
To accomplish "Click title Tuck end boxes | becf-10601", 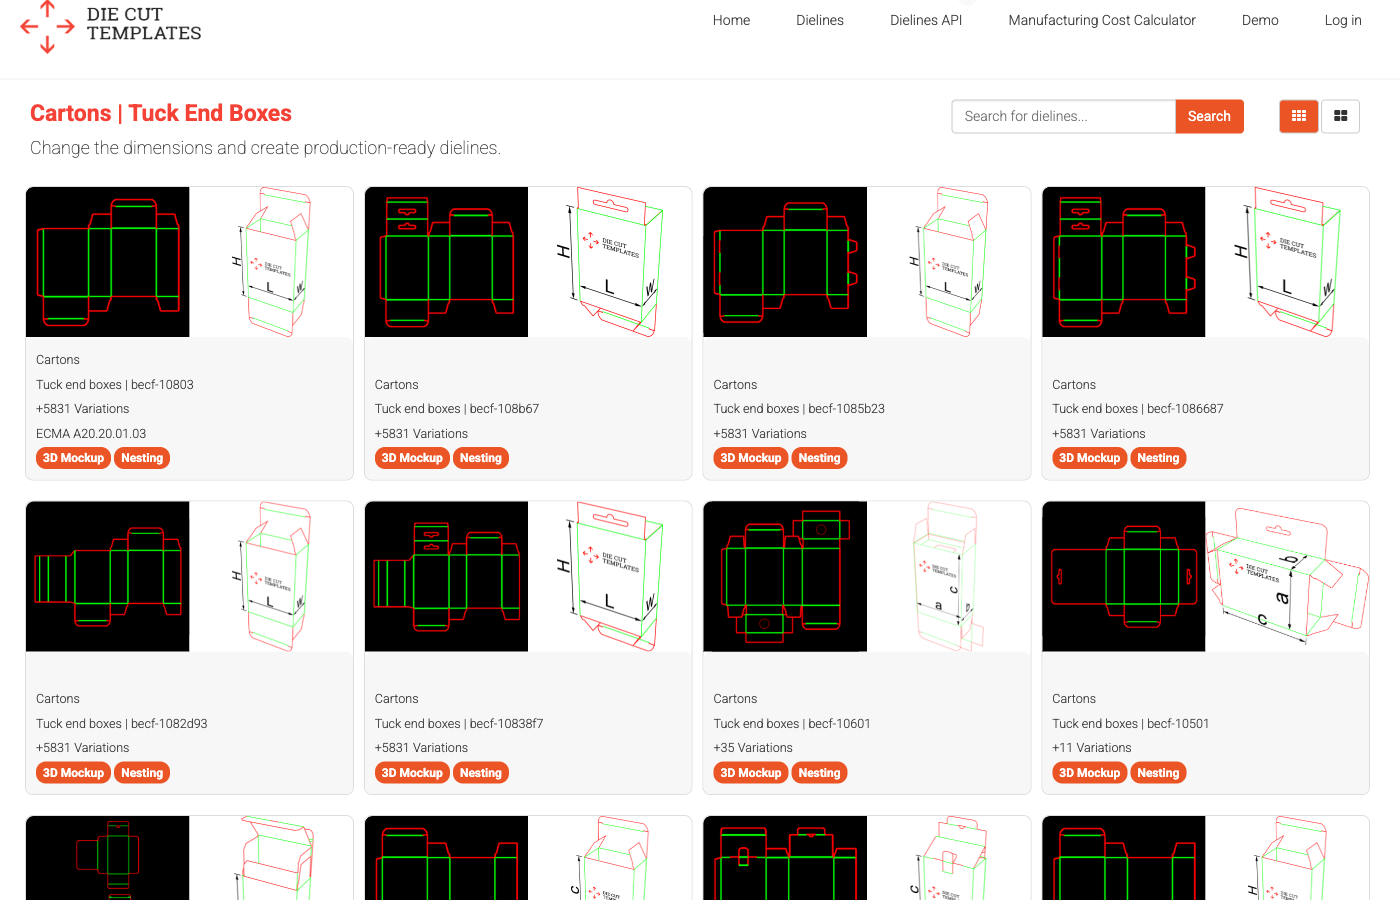I will pos(792,724).
